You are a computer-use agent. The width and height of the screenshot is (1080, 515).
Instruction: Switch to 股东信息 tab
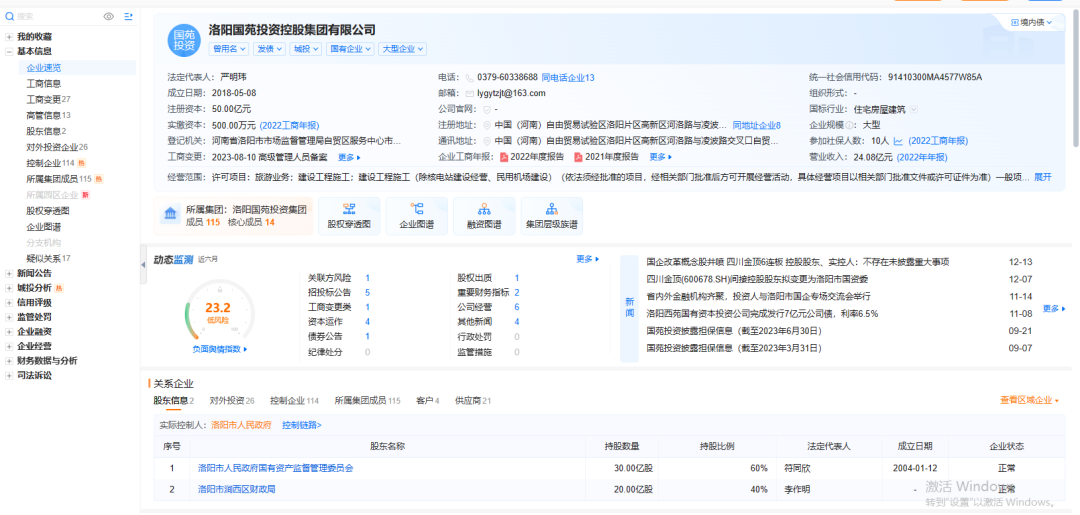point(174,401)
